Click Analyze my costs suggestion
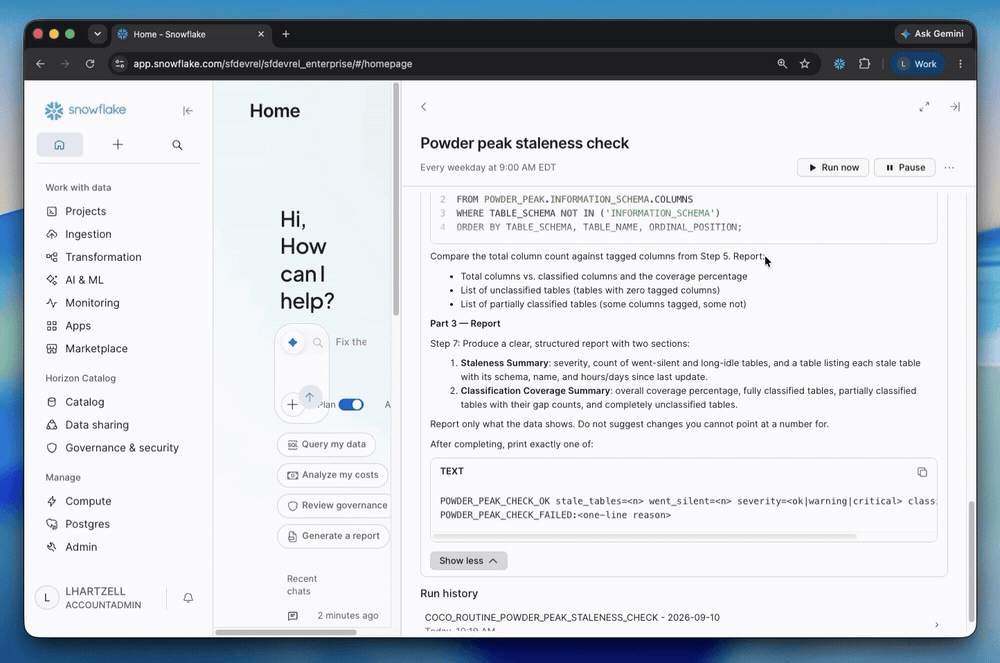Screen dimensions: 1000x663 (x=333, y=475)
